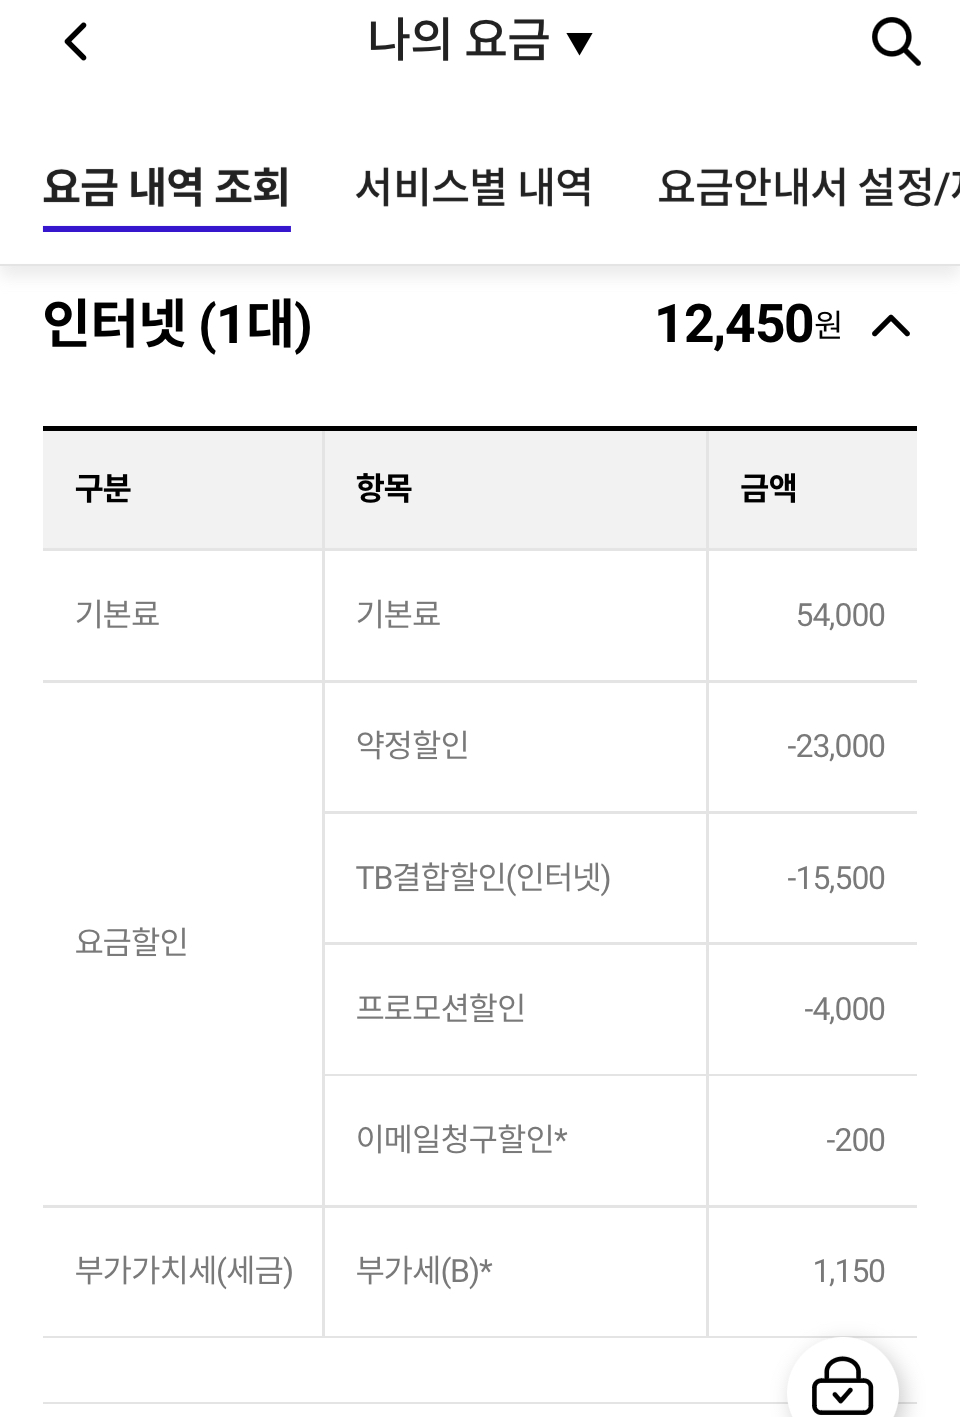Select the TB결합할인(인터넷) row item
960x1417 pixels.
483,878
